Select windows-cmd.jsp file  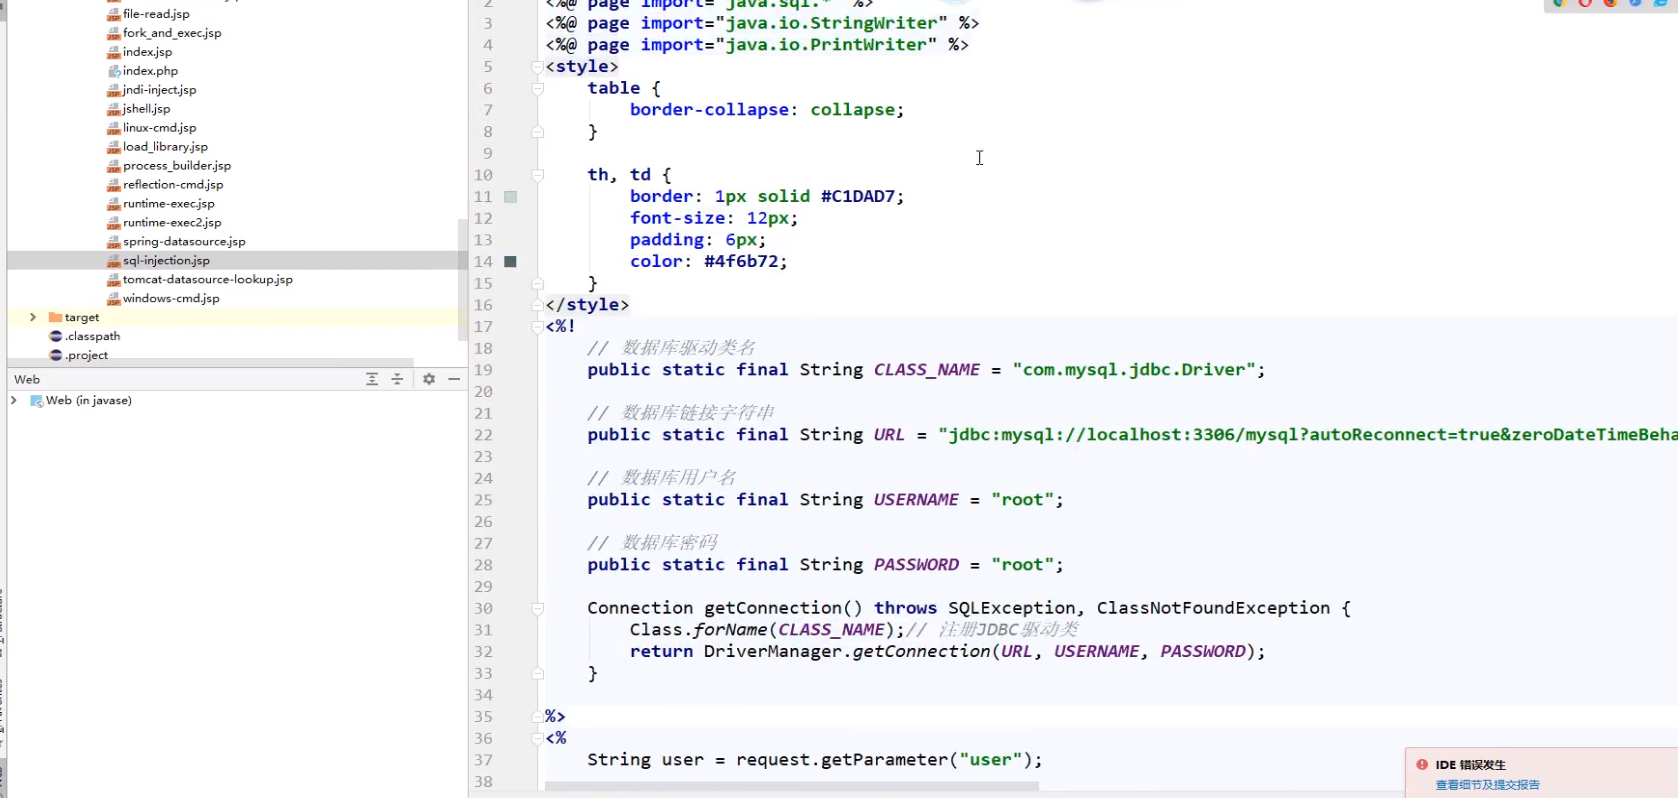pos(171,299)
